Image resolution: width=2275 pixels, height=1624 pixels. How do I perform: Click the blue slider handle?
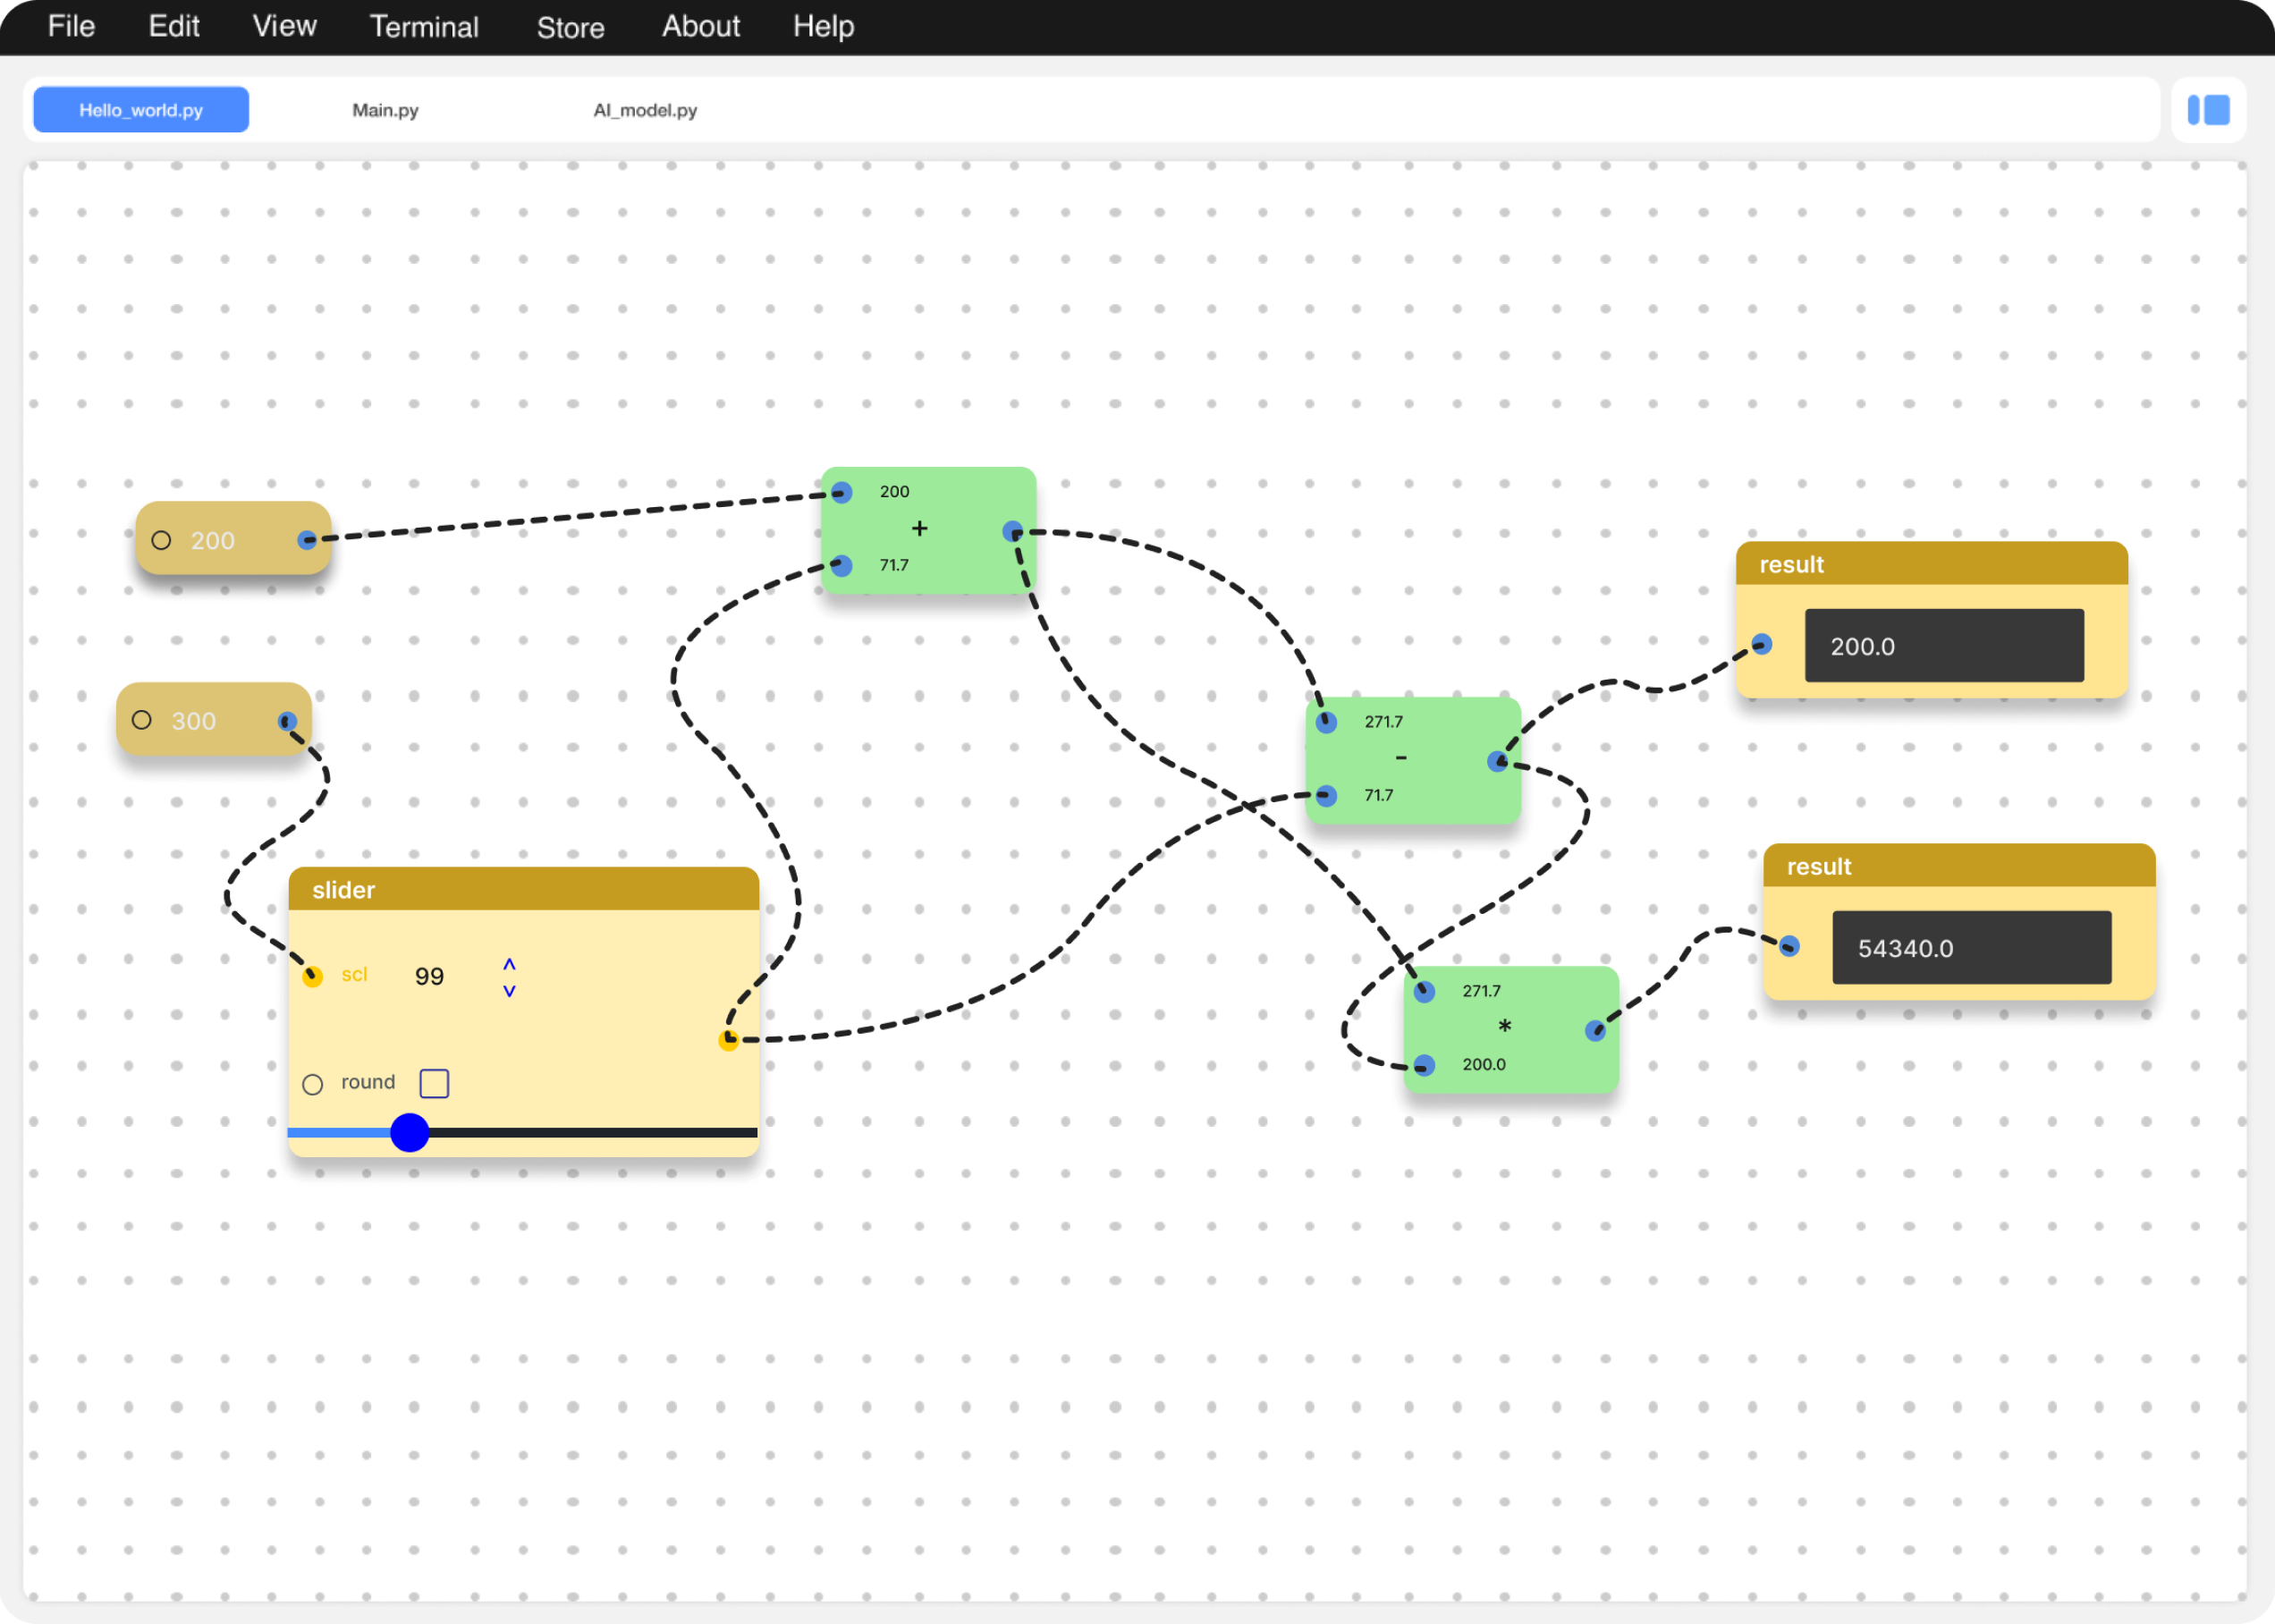point(410,1132)
